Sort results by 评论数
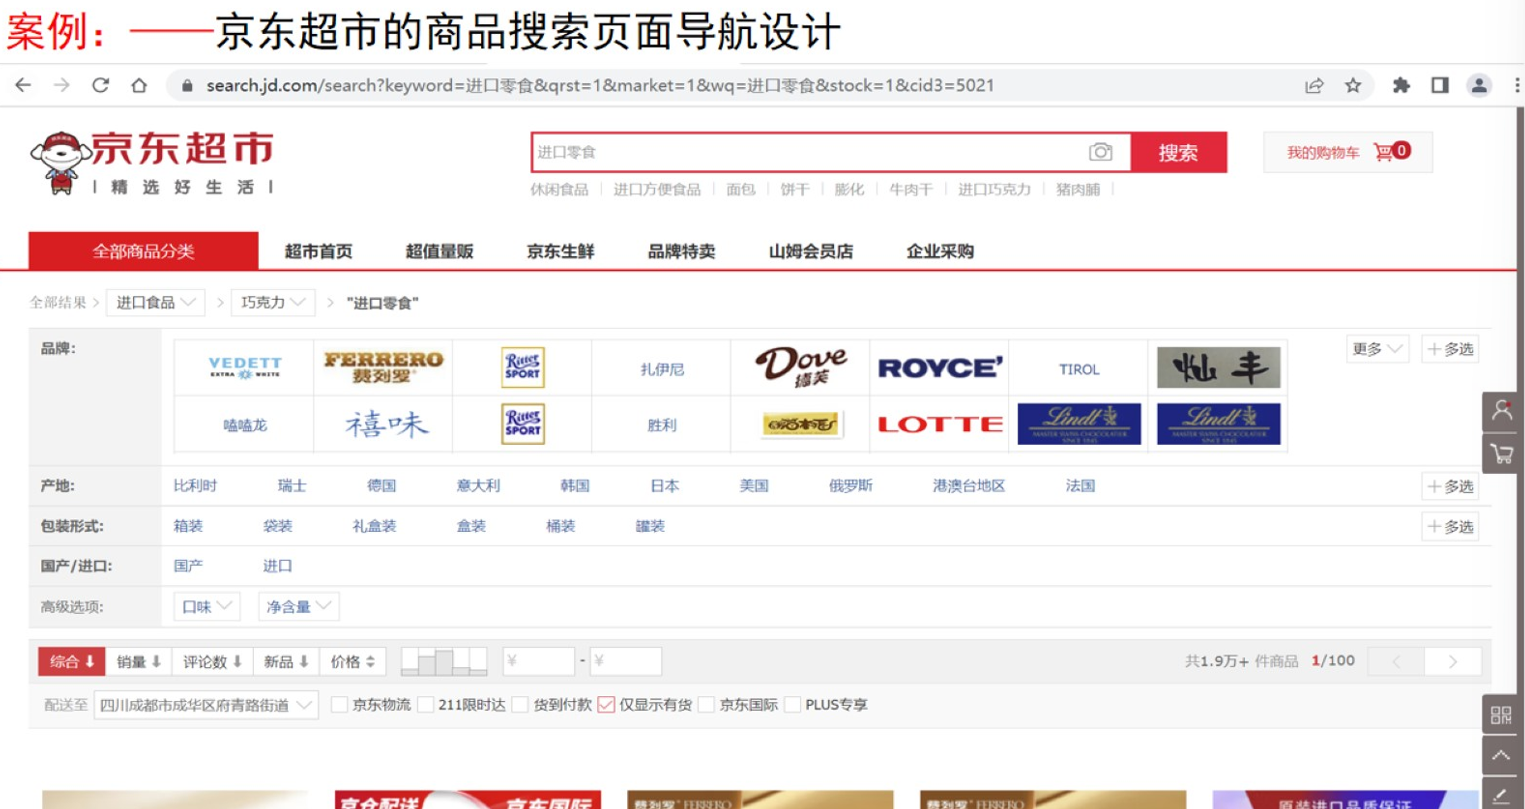The image size is (1525, 809). coord(212,661)
